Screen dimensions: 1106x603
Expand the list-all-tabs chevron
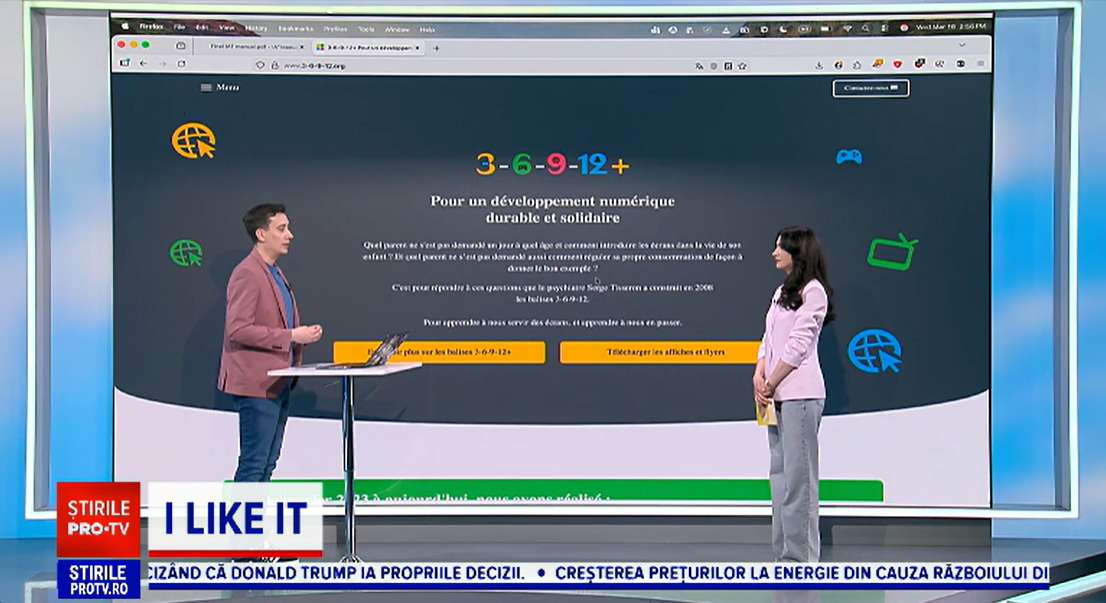pyautogui.click(x=962, y=45)
